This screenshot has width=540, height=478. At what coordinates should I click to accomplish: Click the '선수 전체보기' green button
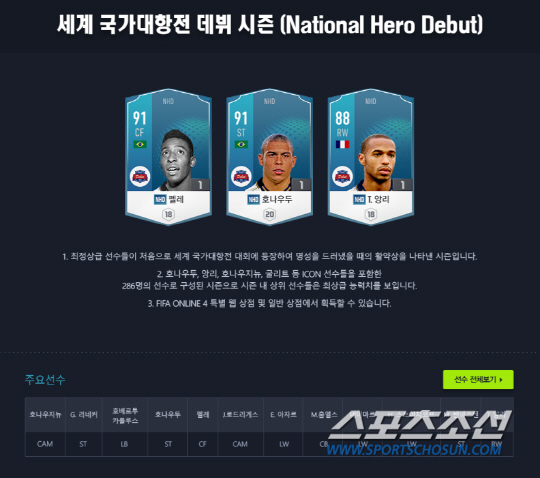(478, 380)
